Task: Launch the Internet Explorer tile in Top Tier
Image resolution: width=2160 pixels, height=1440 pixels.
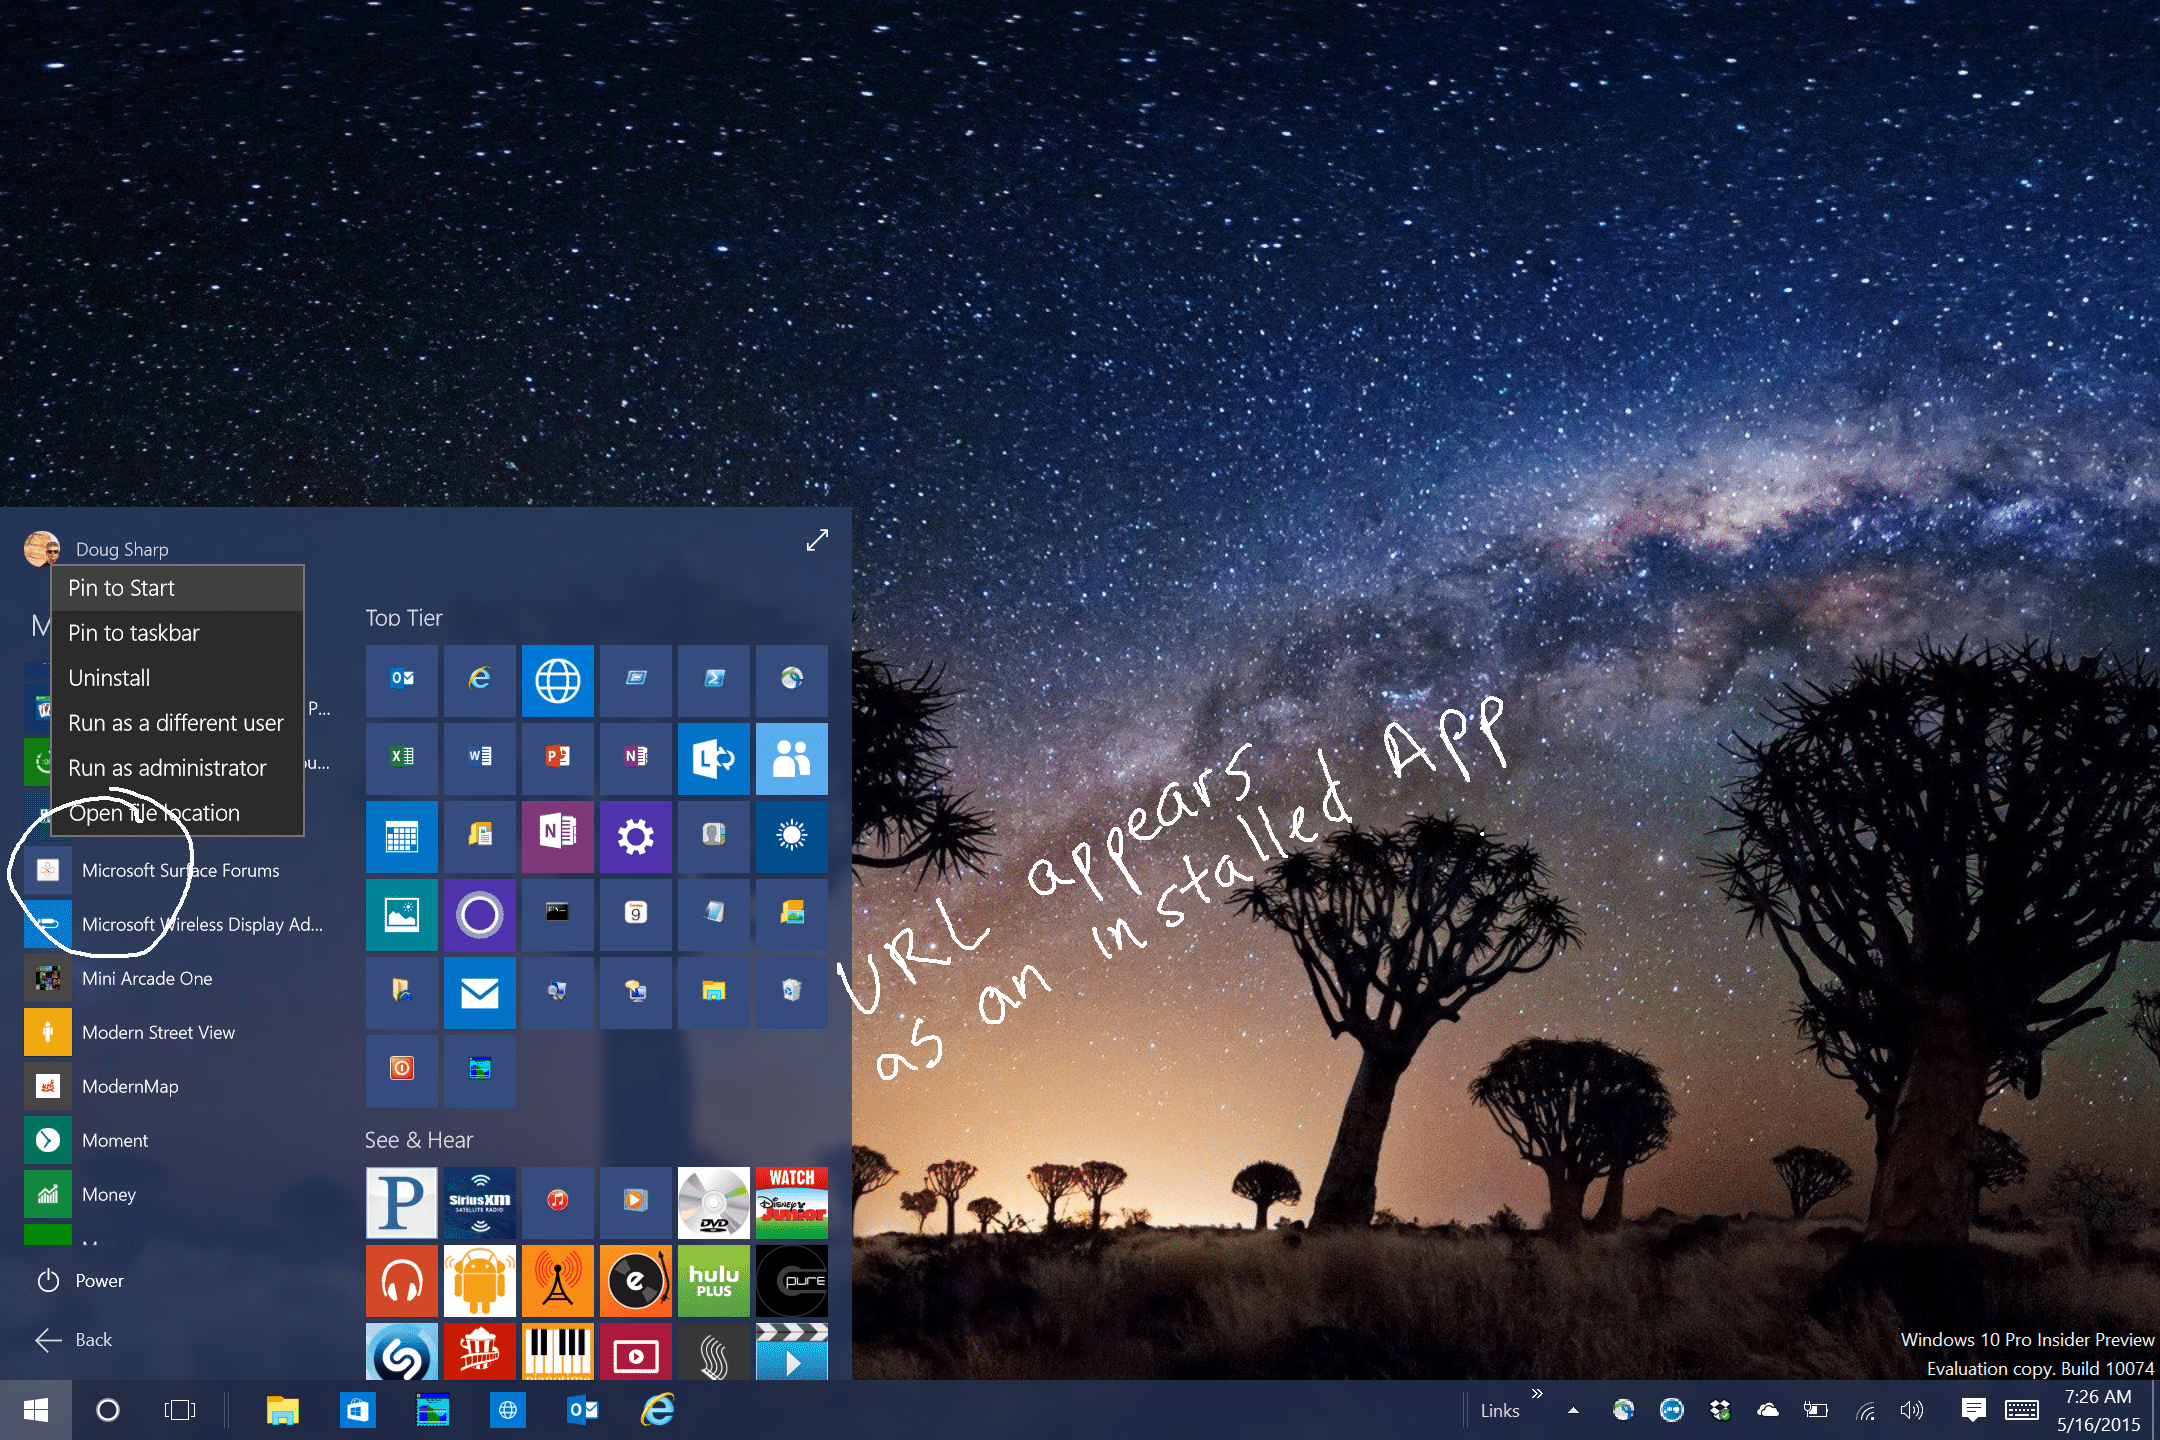Action: (479, 680)
